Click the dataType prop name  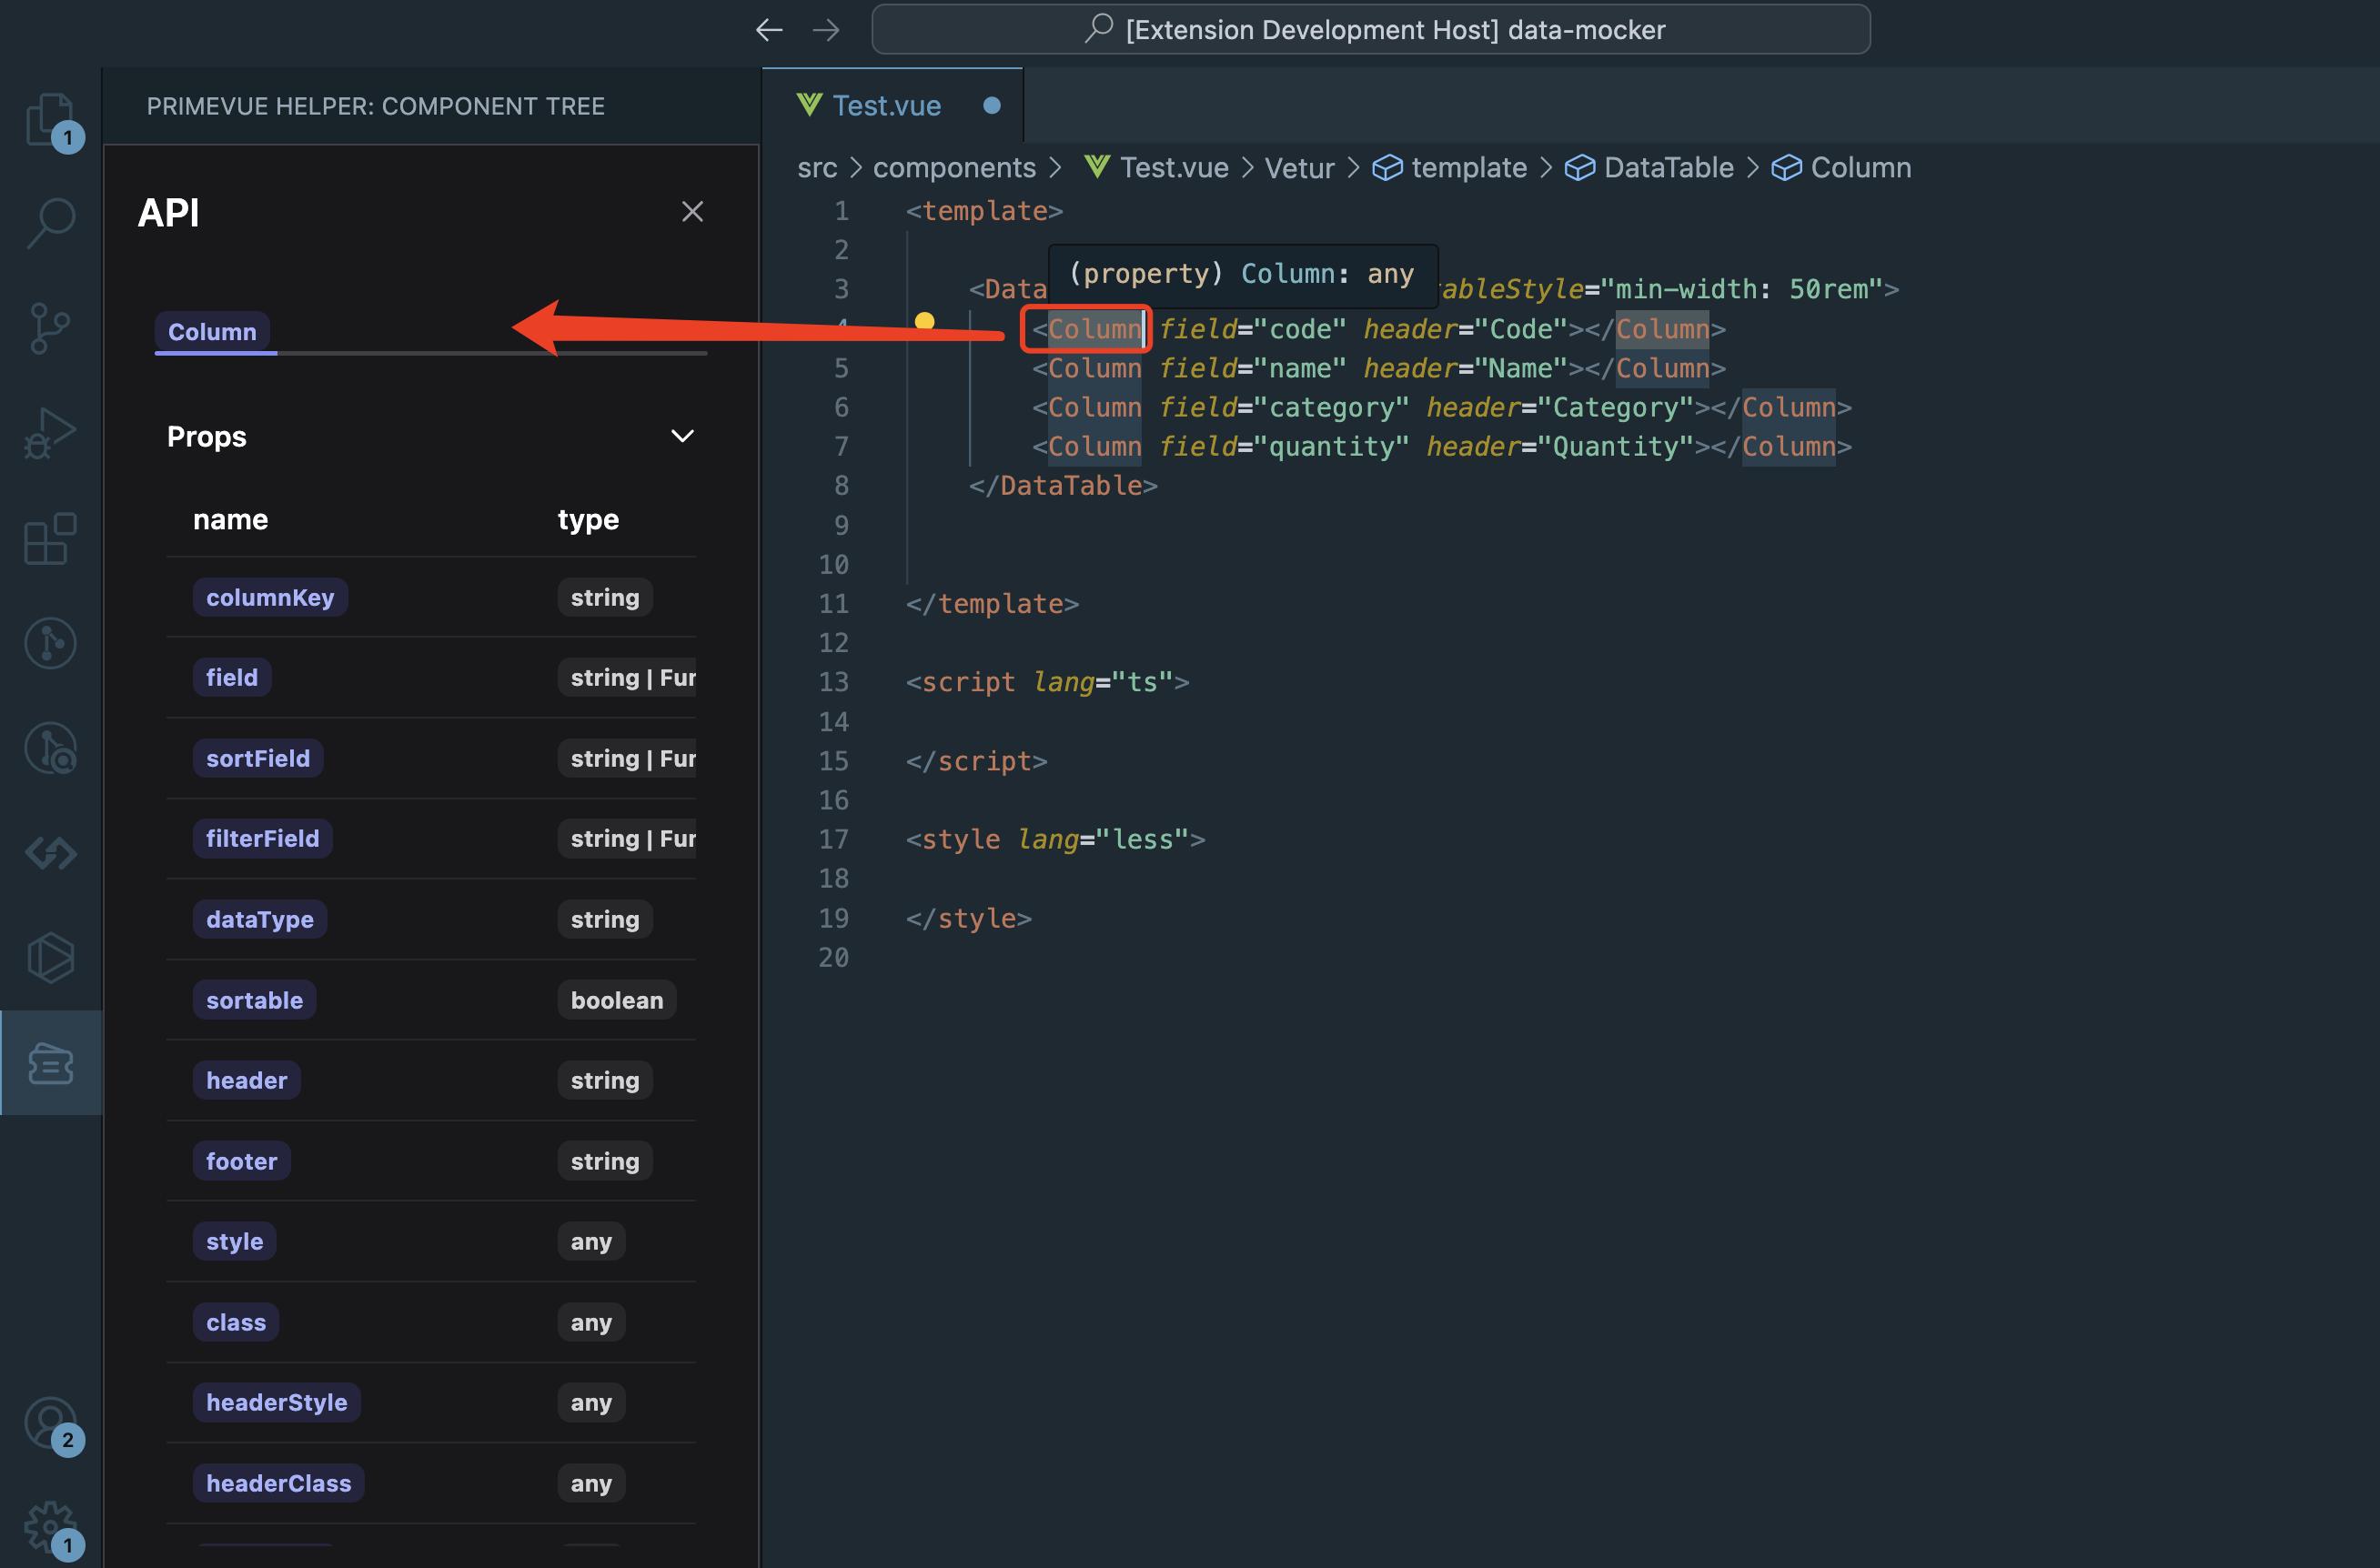(x=260, y=920)
